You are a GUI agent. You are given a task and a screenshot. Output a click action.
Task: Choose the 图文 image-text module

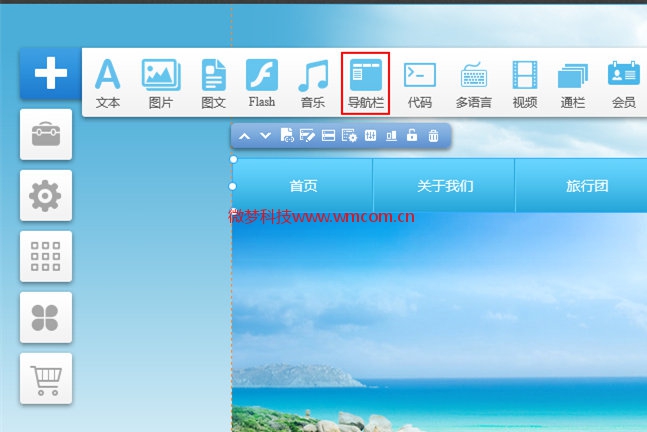[214, 84]
